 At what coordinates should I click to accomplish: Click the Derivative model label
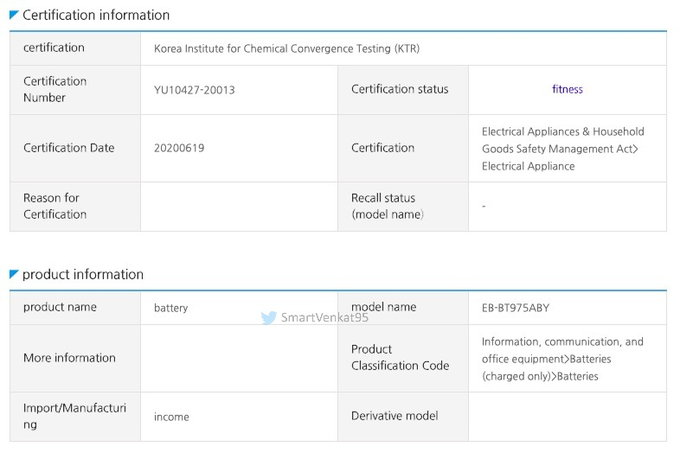(x=395, y=416)
